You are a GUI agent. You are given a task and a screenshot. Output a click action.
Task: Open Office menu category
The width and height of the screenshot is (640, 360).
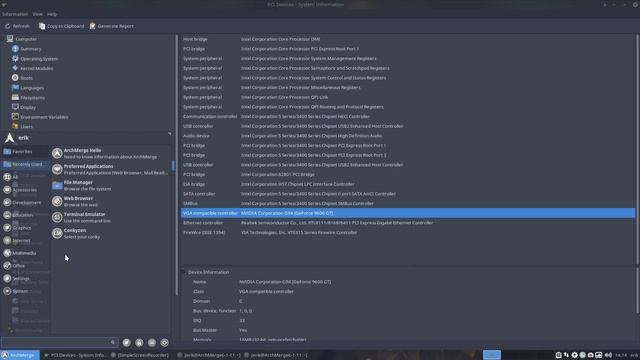(x=24, y=266)
